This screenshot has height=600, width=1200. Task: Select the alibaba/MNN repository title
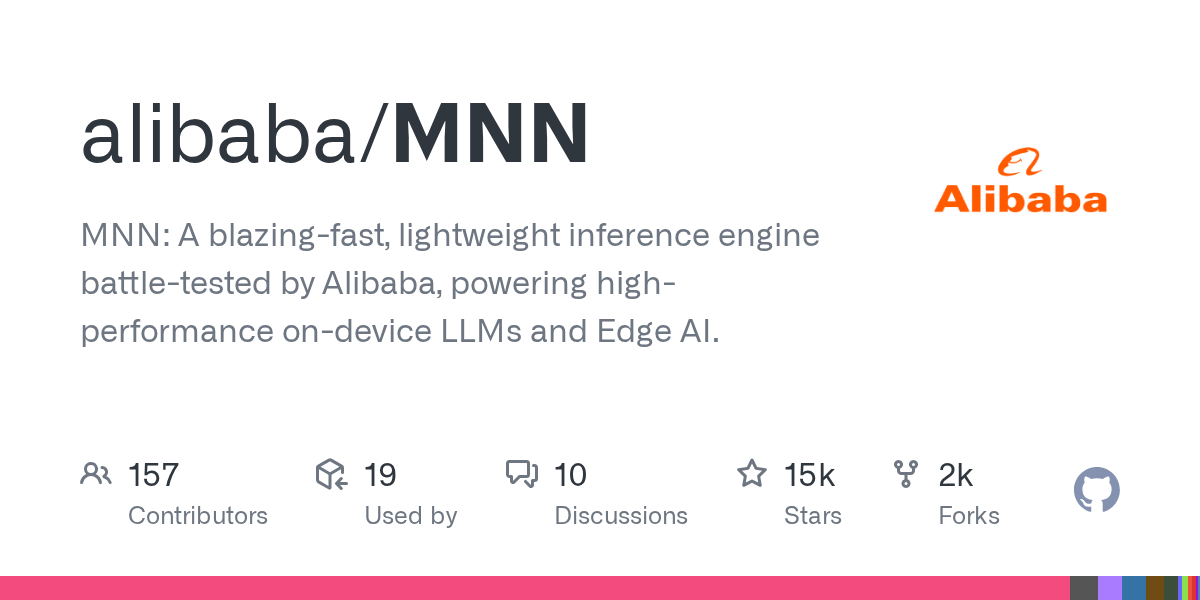(335, 134)
